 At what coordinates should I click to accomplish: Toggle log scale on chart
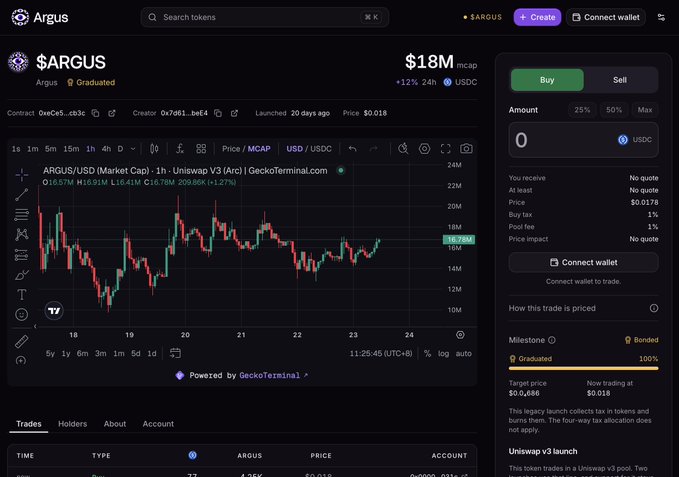coord(443,354)
